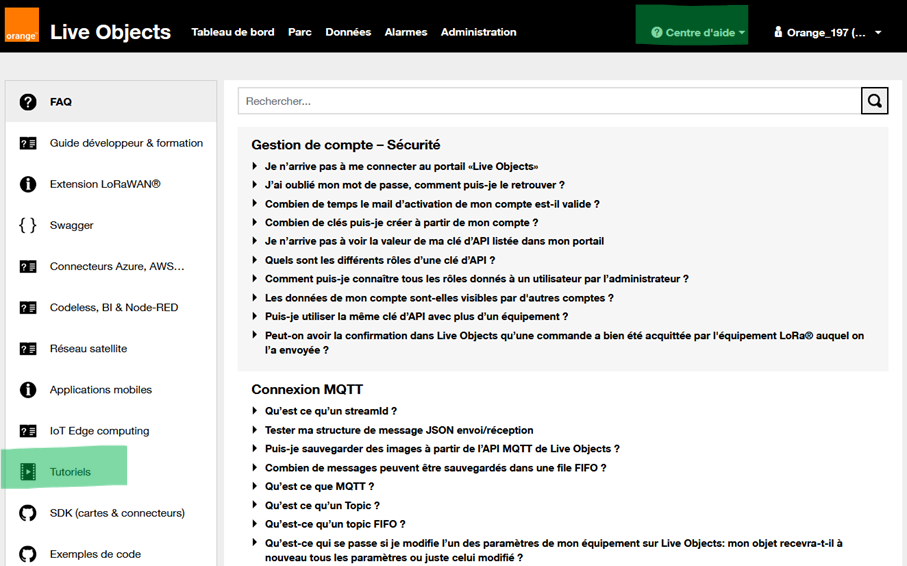This screenshot has width=907, height=566.
Task: Expand the forgotten password question "J'ai oublié mon mot de passe"
Action: click(414, 185)
